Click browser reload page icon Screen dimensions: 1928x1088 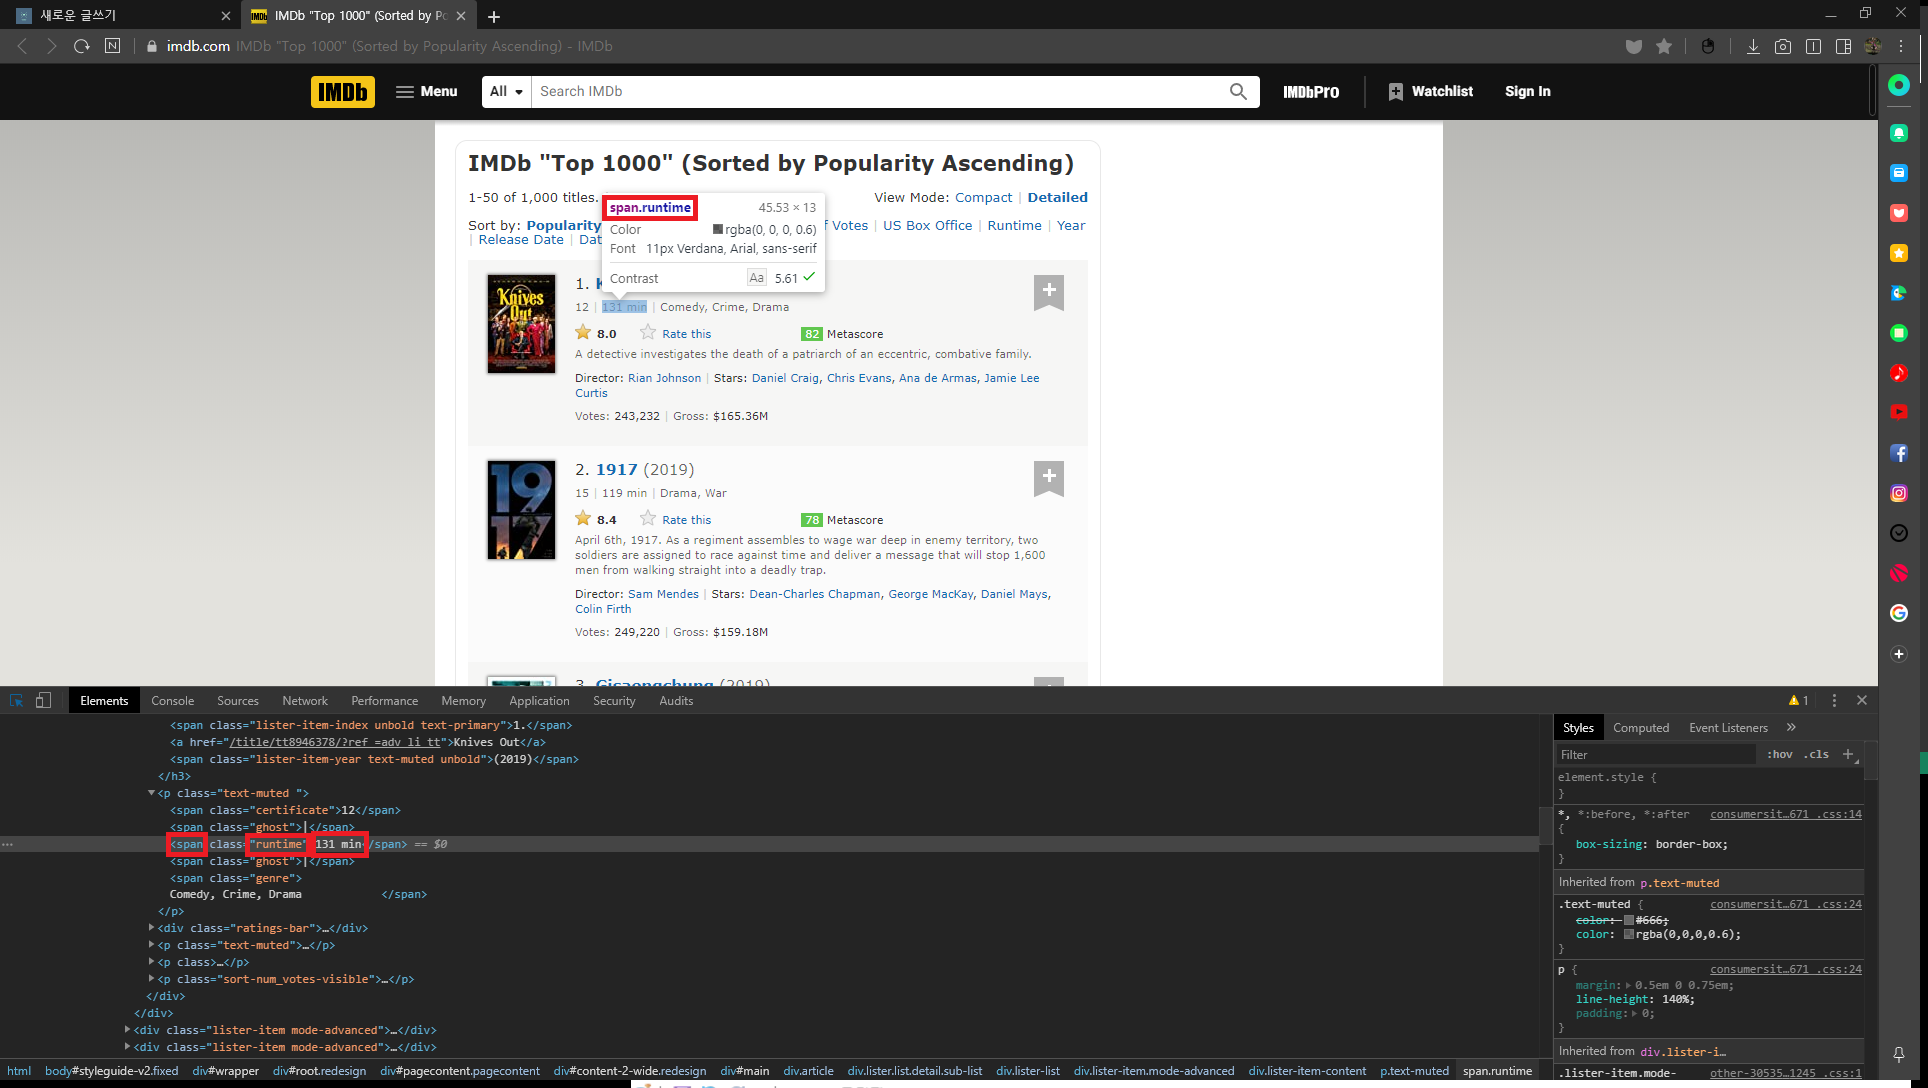82,46
